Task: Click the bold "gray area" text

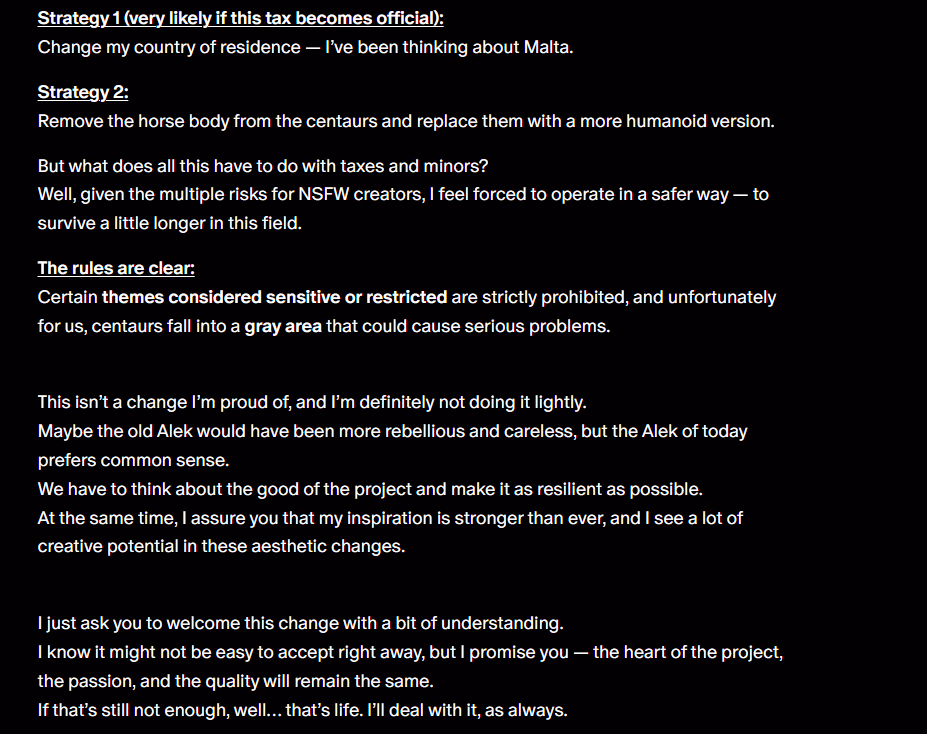Action: pos(283,326)
